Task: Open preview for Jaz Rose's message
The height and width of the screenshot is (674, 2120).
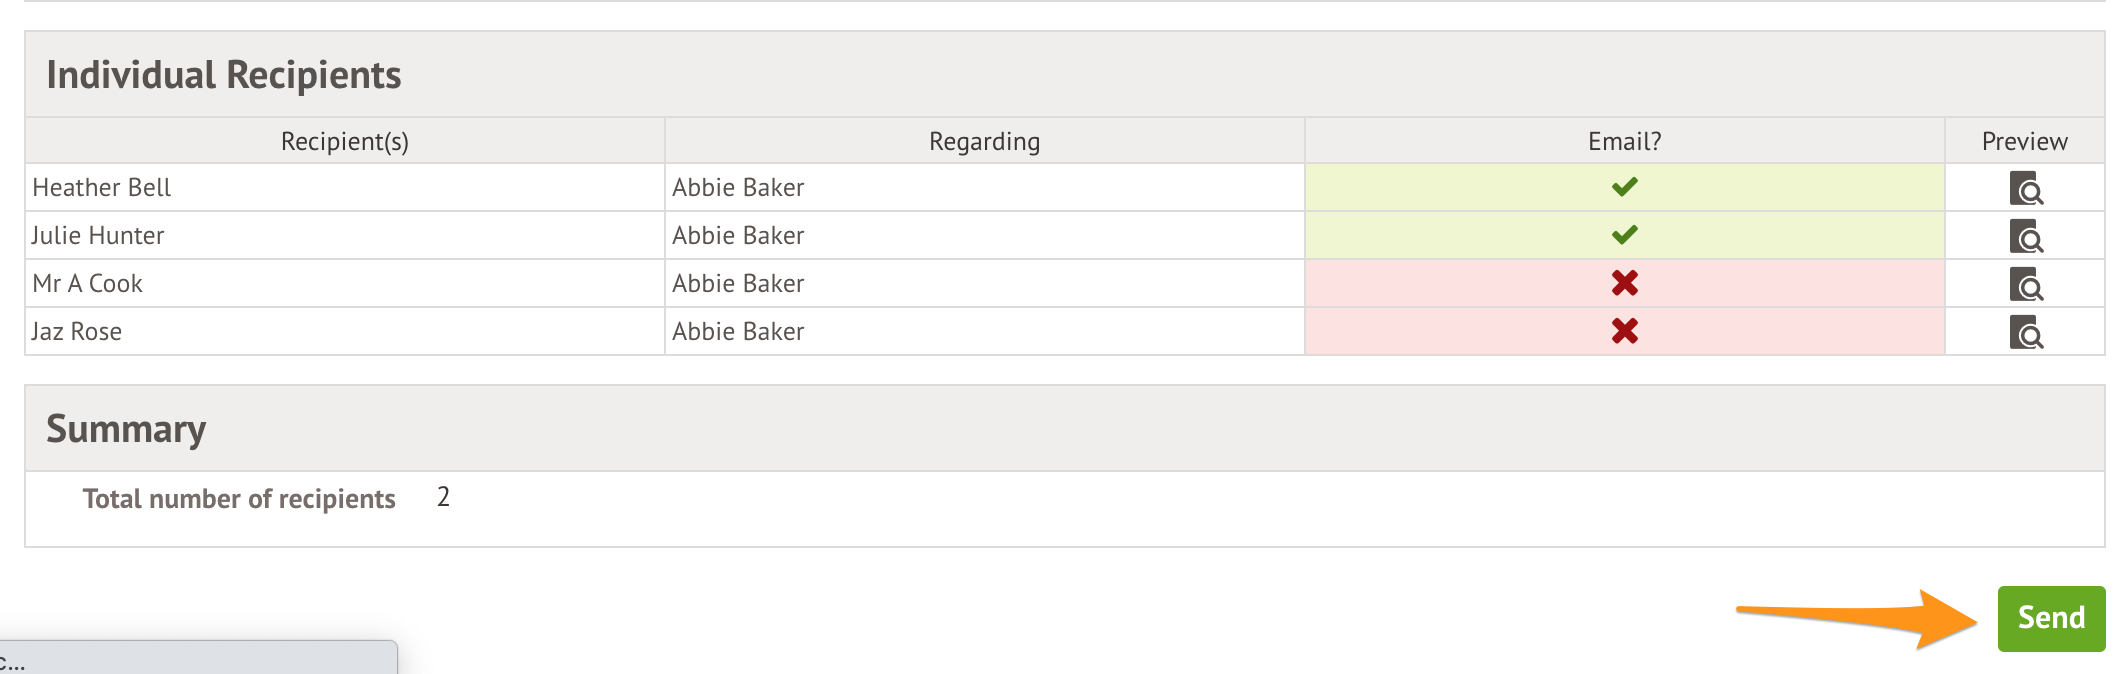Action: pyautogui.click(x=2026, y=333)
